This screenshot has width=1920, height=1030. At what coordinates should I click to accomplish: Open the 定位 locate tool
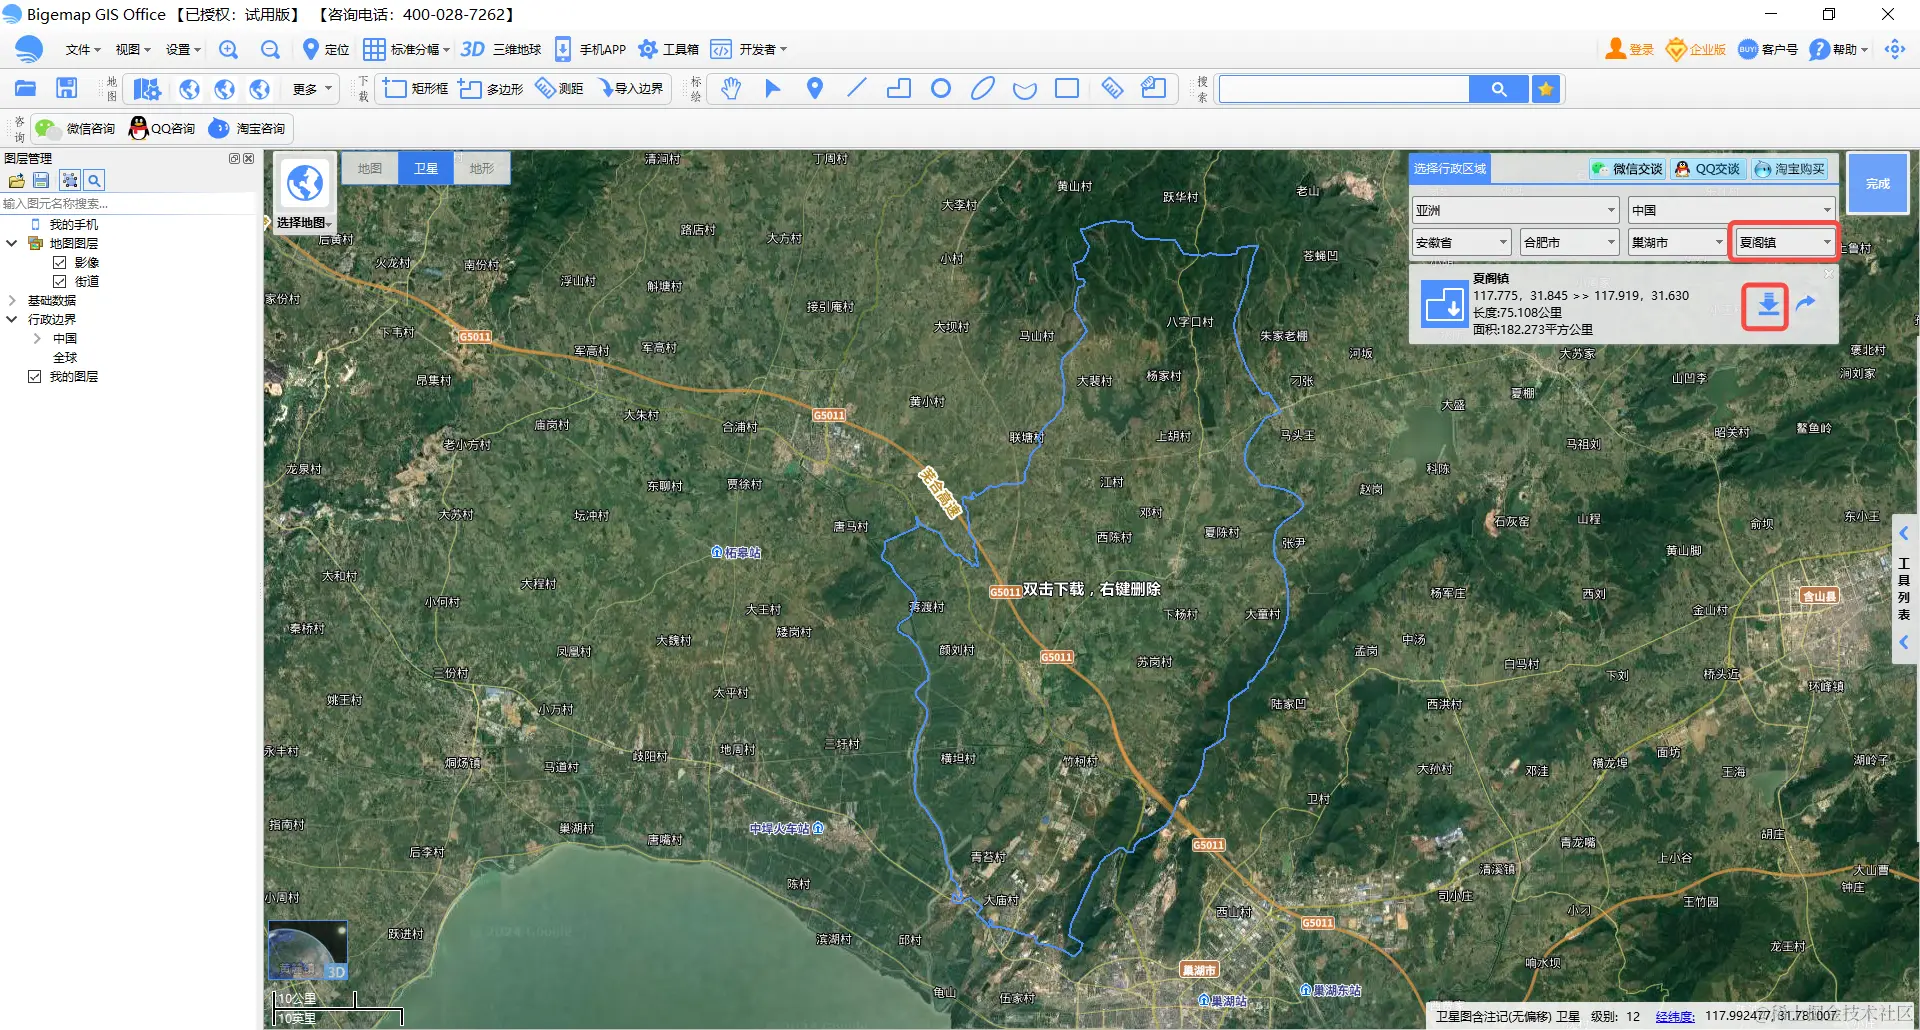pos(326,50)
